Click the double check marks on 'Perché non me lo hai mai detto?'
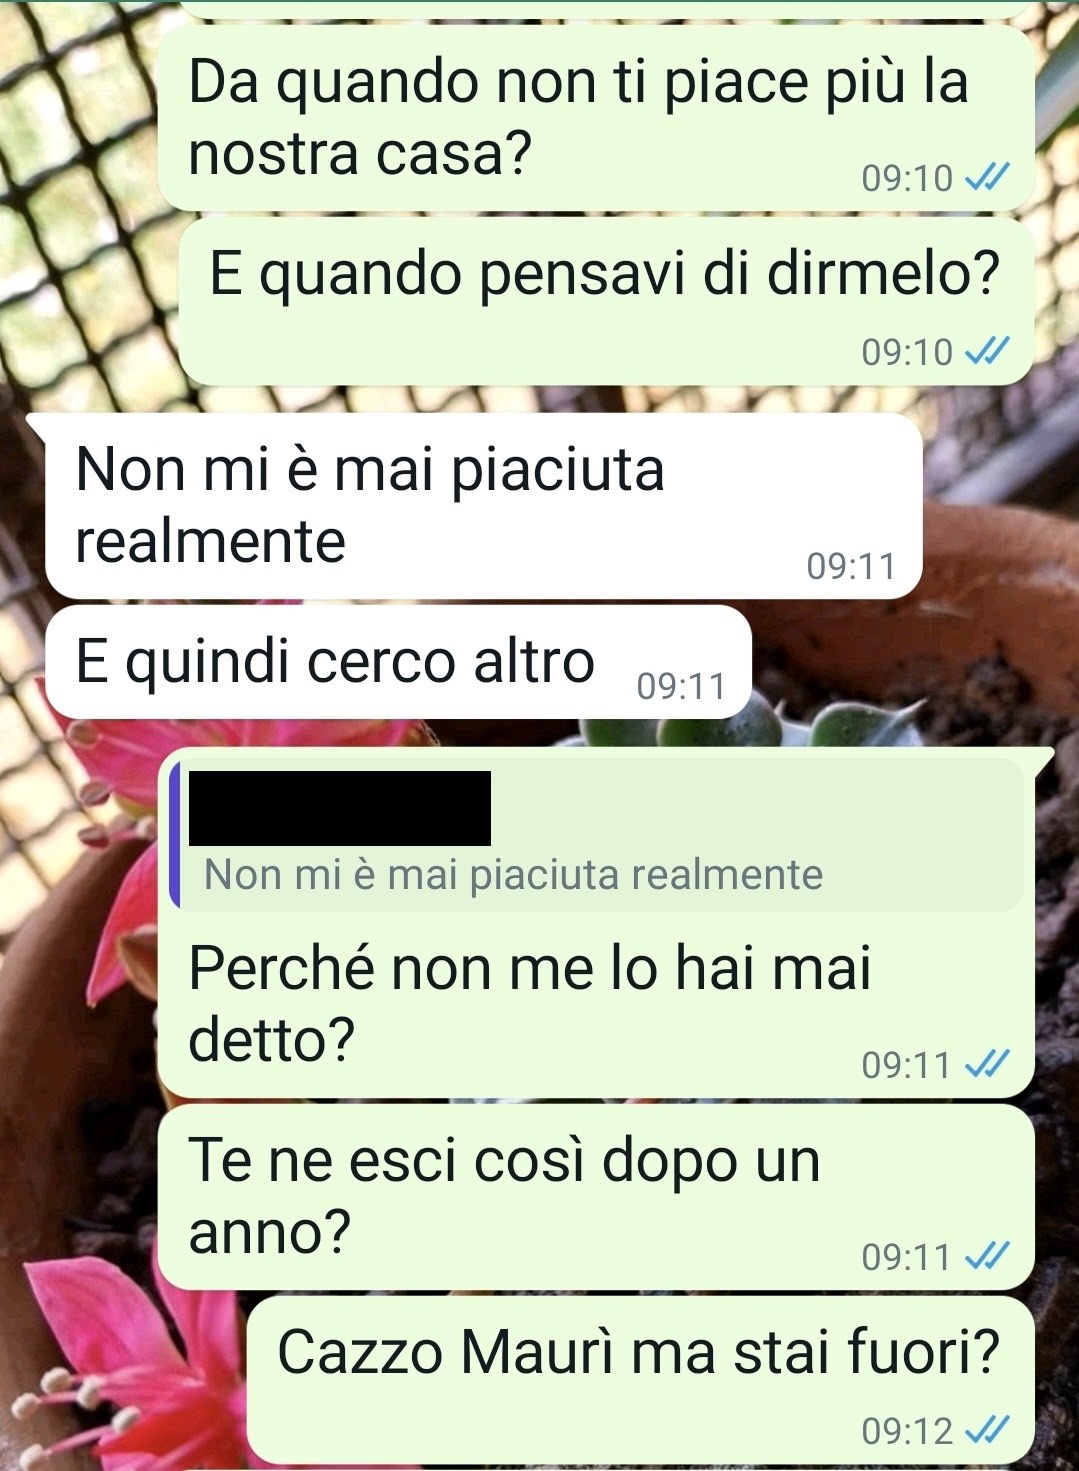The image size is (1079, 1471). pyautogui.click(x=987, y=1065)
